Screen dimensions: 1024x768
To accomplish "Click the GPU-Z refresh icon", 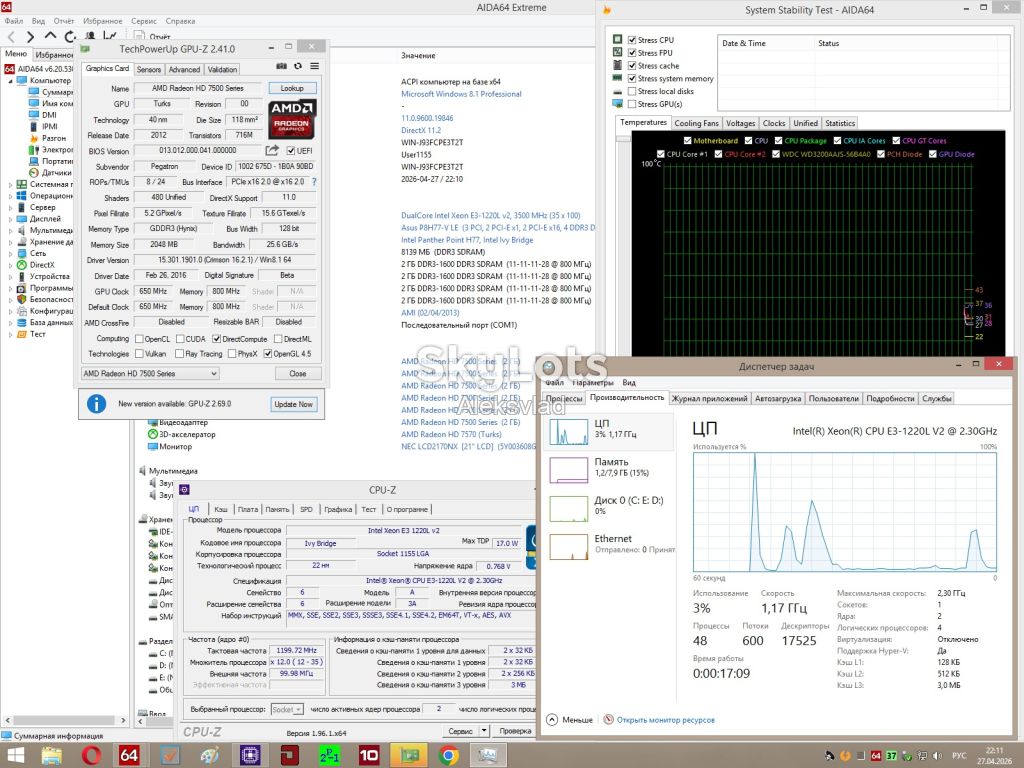I will (x=298, y=66).
